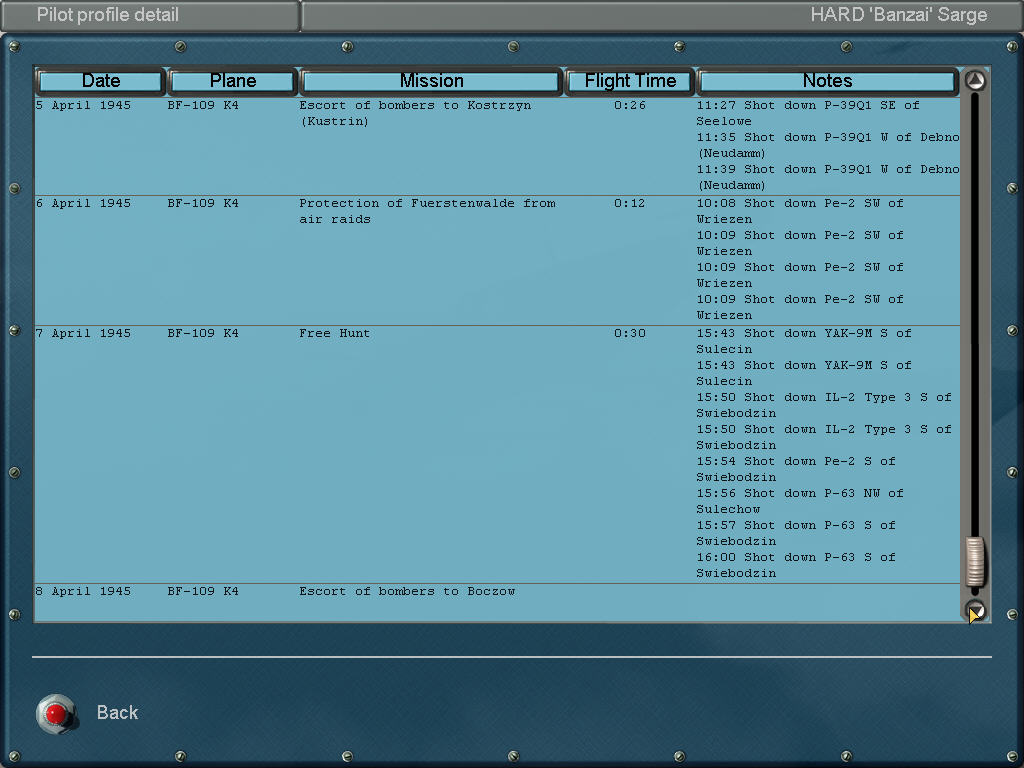This screenshot has height=768, width=1024.
Task: Click the Plane column header
Action: click(232, 81)
